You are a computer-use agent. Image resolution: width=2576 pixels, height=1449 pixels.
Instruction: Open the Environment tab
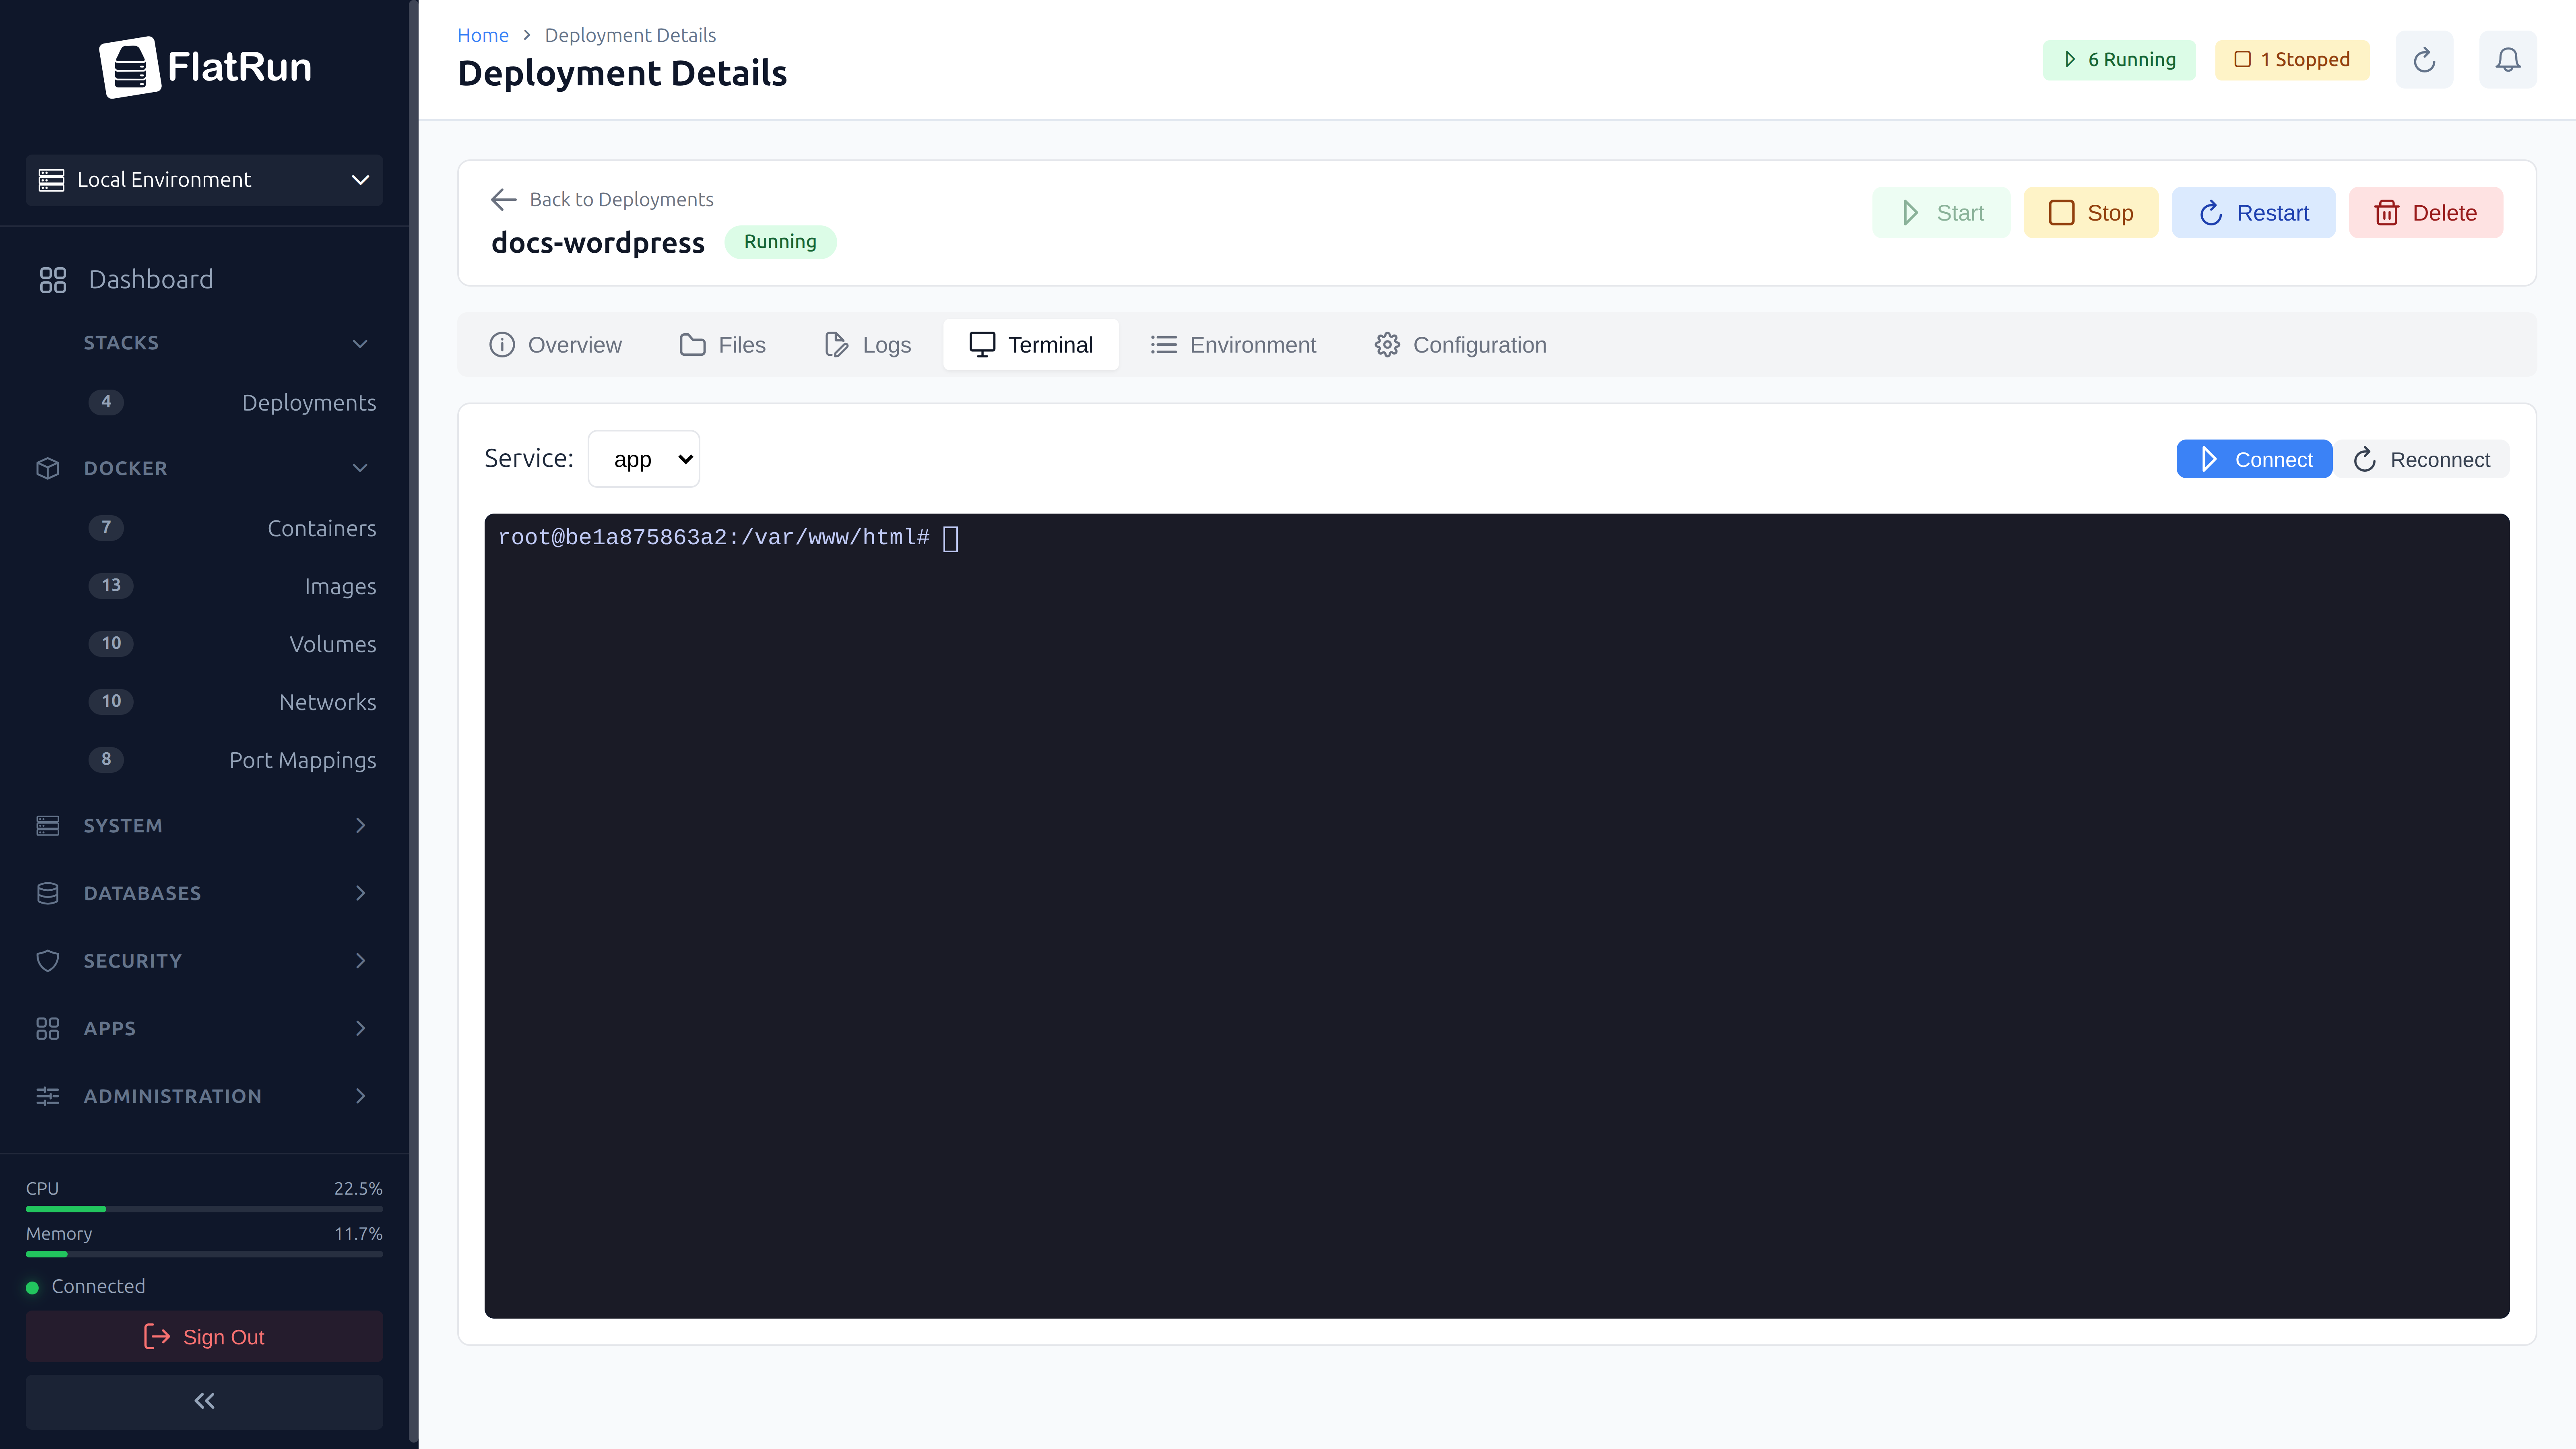coord(1233,345)
